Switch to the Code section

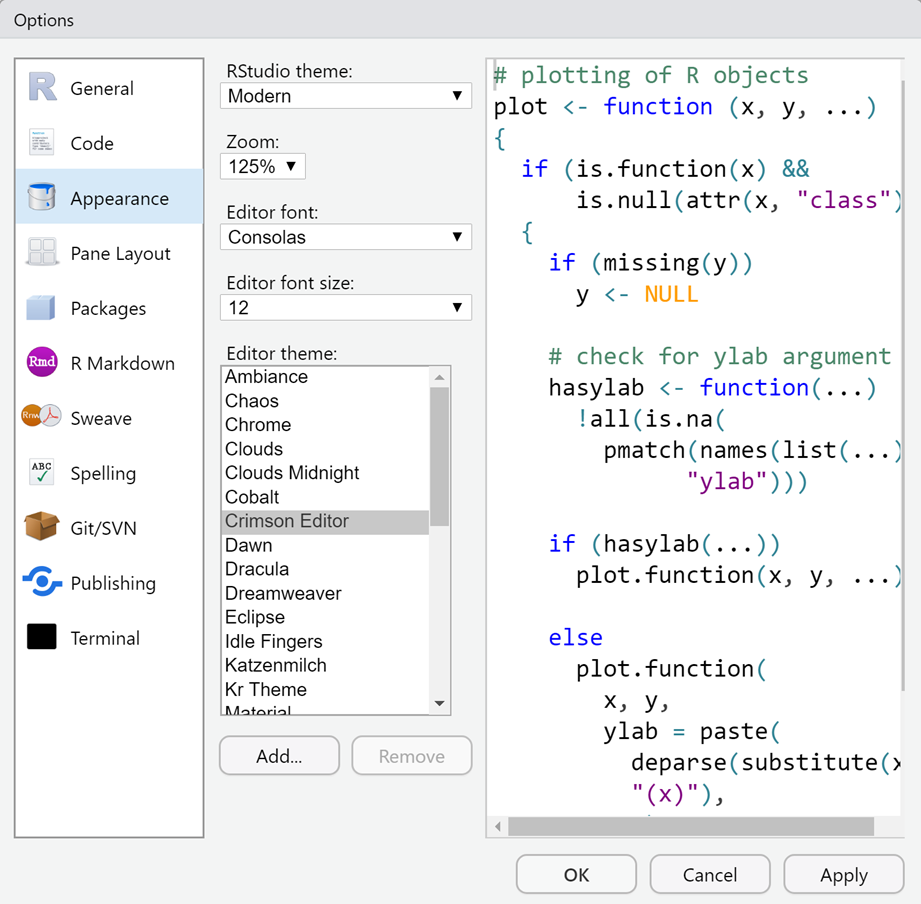109,143
